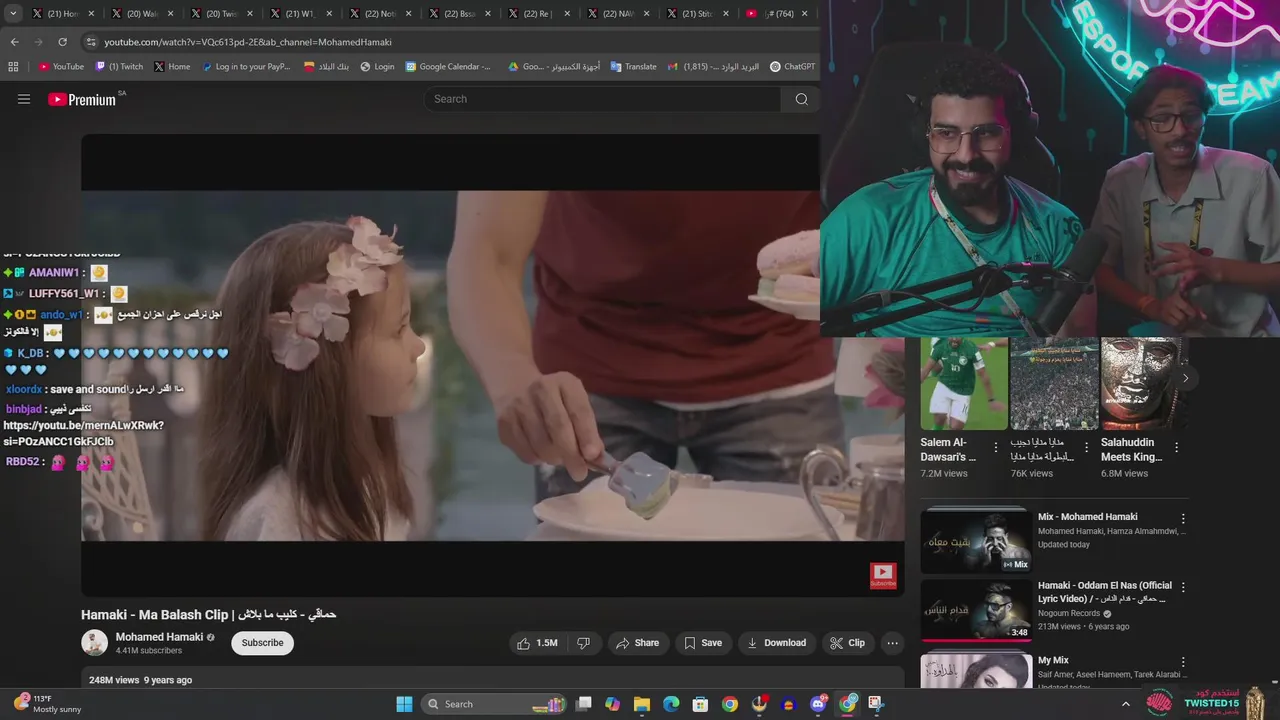Create a Clip of the video
The image size is (1280, 720).
848,643
